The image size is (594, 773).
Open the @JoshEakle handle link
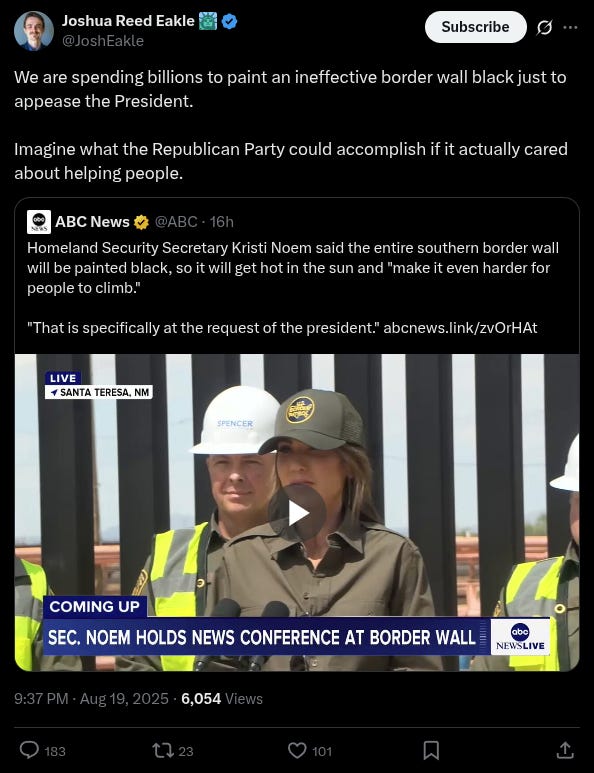click(103, 41)
